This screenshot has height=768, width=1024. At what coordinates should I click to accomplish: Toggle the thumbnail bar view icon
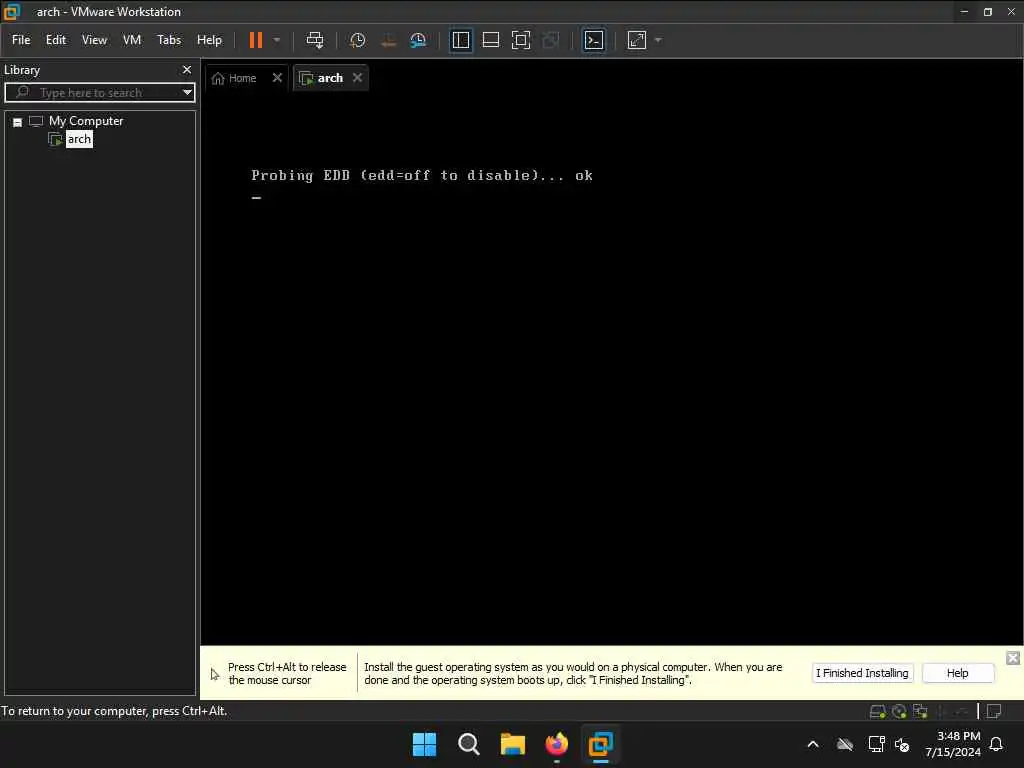click(490, 40)
